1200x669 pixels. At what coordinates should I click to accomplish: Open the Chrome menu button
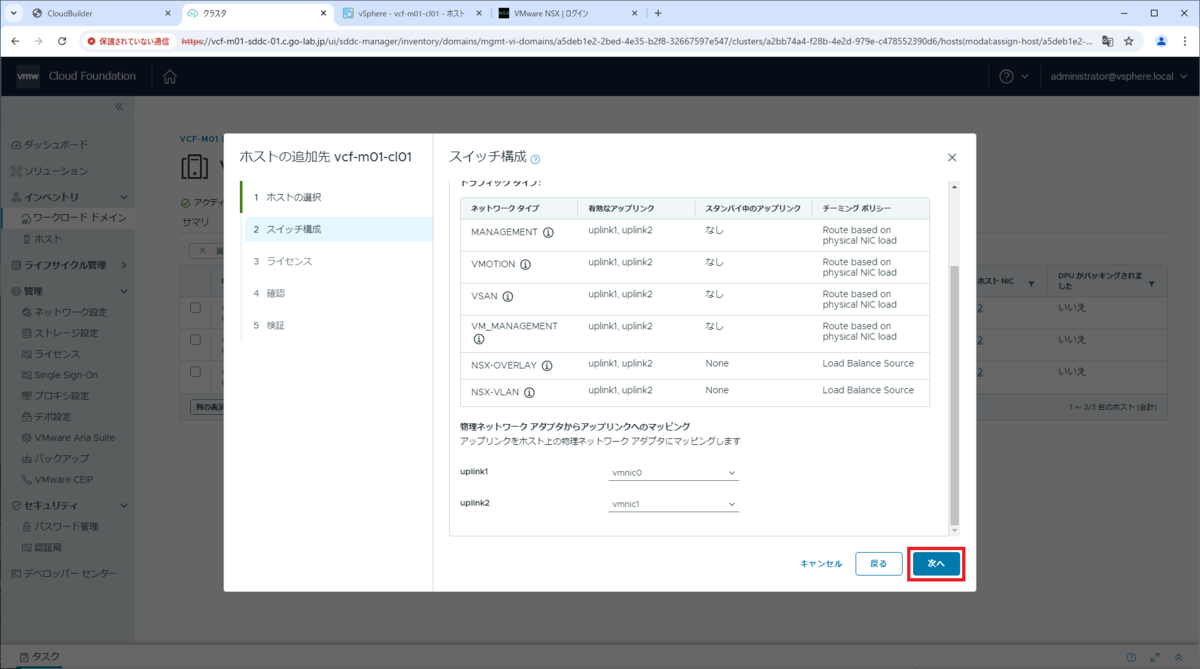pyautogui.click(x=1184, y=41)
